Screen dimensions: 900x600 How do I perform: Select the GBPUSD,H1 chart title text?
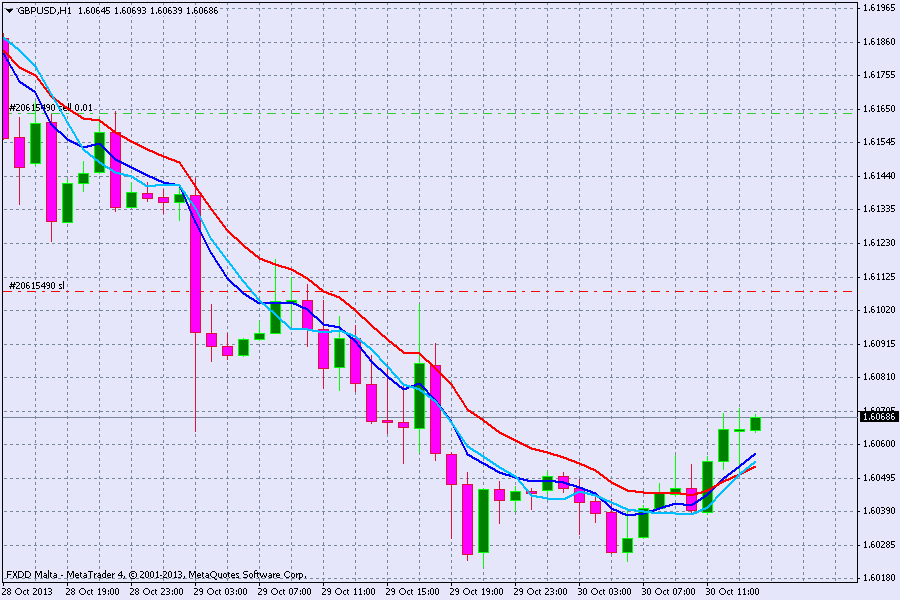[44, 10]
